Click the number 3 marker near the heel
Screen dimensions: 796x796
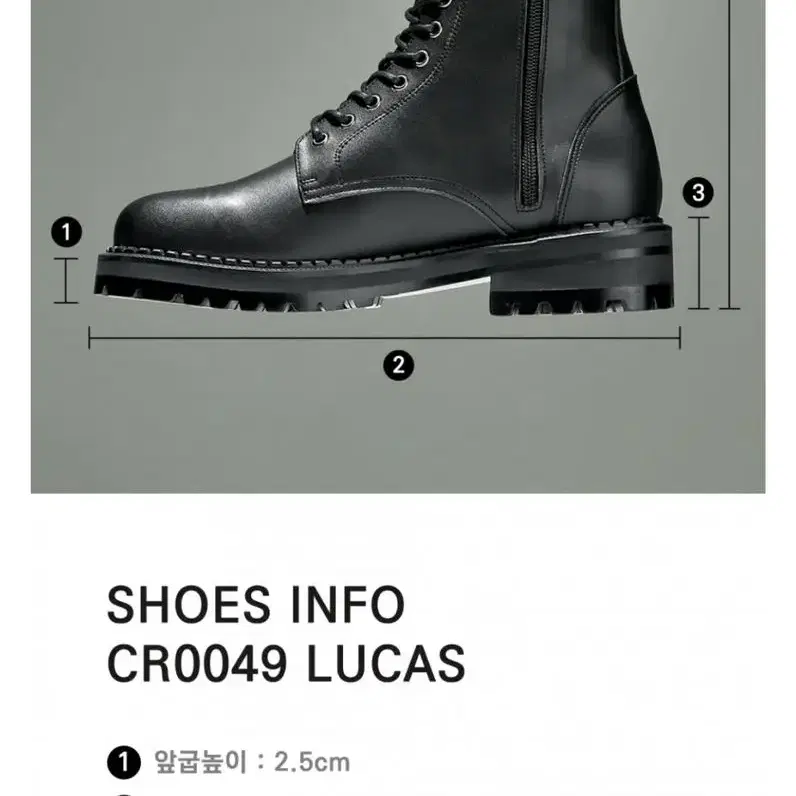(x=698, y=192)
